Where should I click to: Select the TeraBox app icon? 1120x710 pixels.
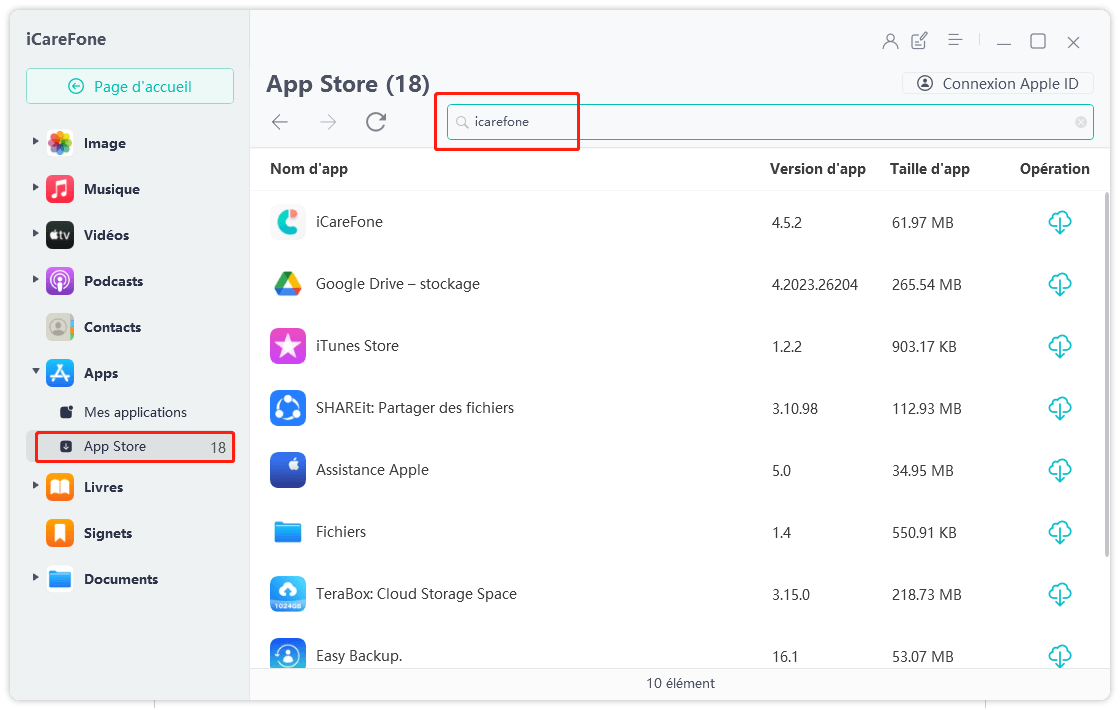pyautogui.click(x=288, y=594)
